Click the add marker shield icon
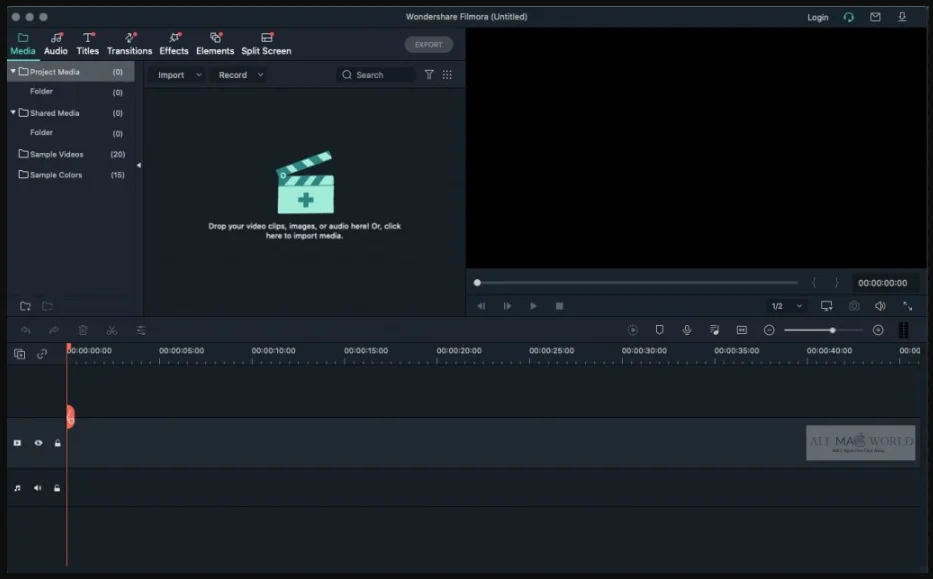 click(x=659, y=330)
